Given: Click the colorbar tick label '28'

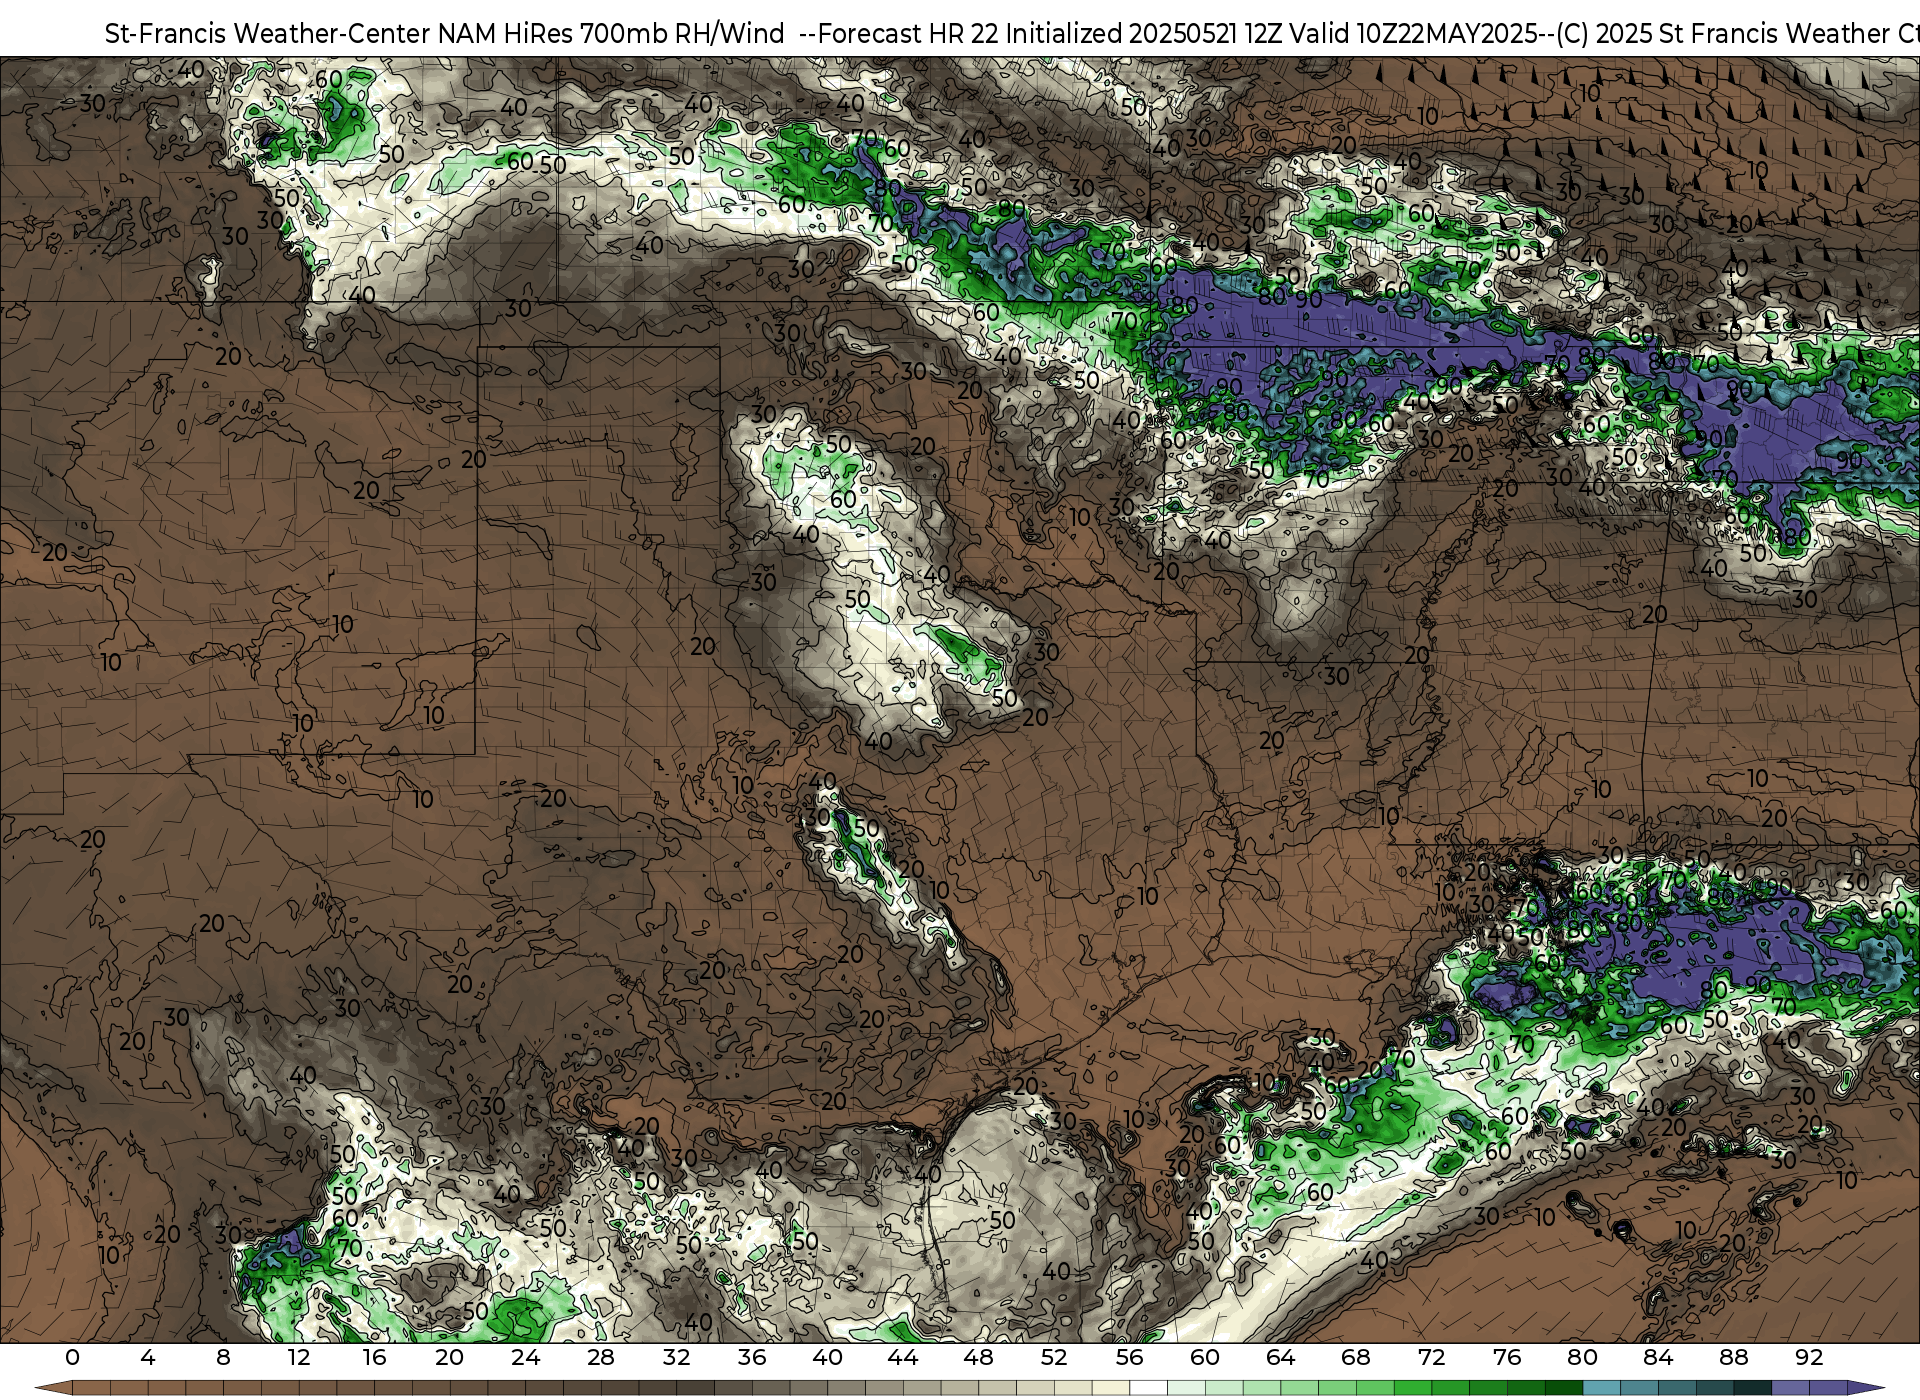Looking at the screenshot, I should (601, 1357).
